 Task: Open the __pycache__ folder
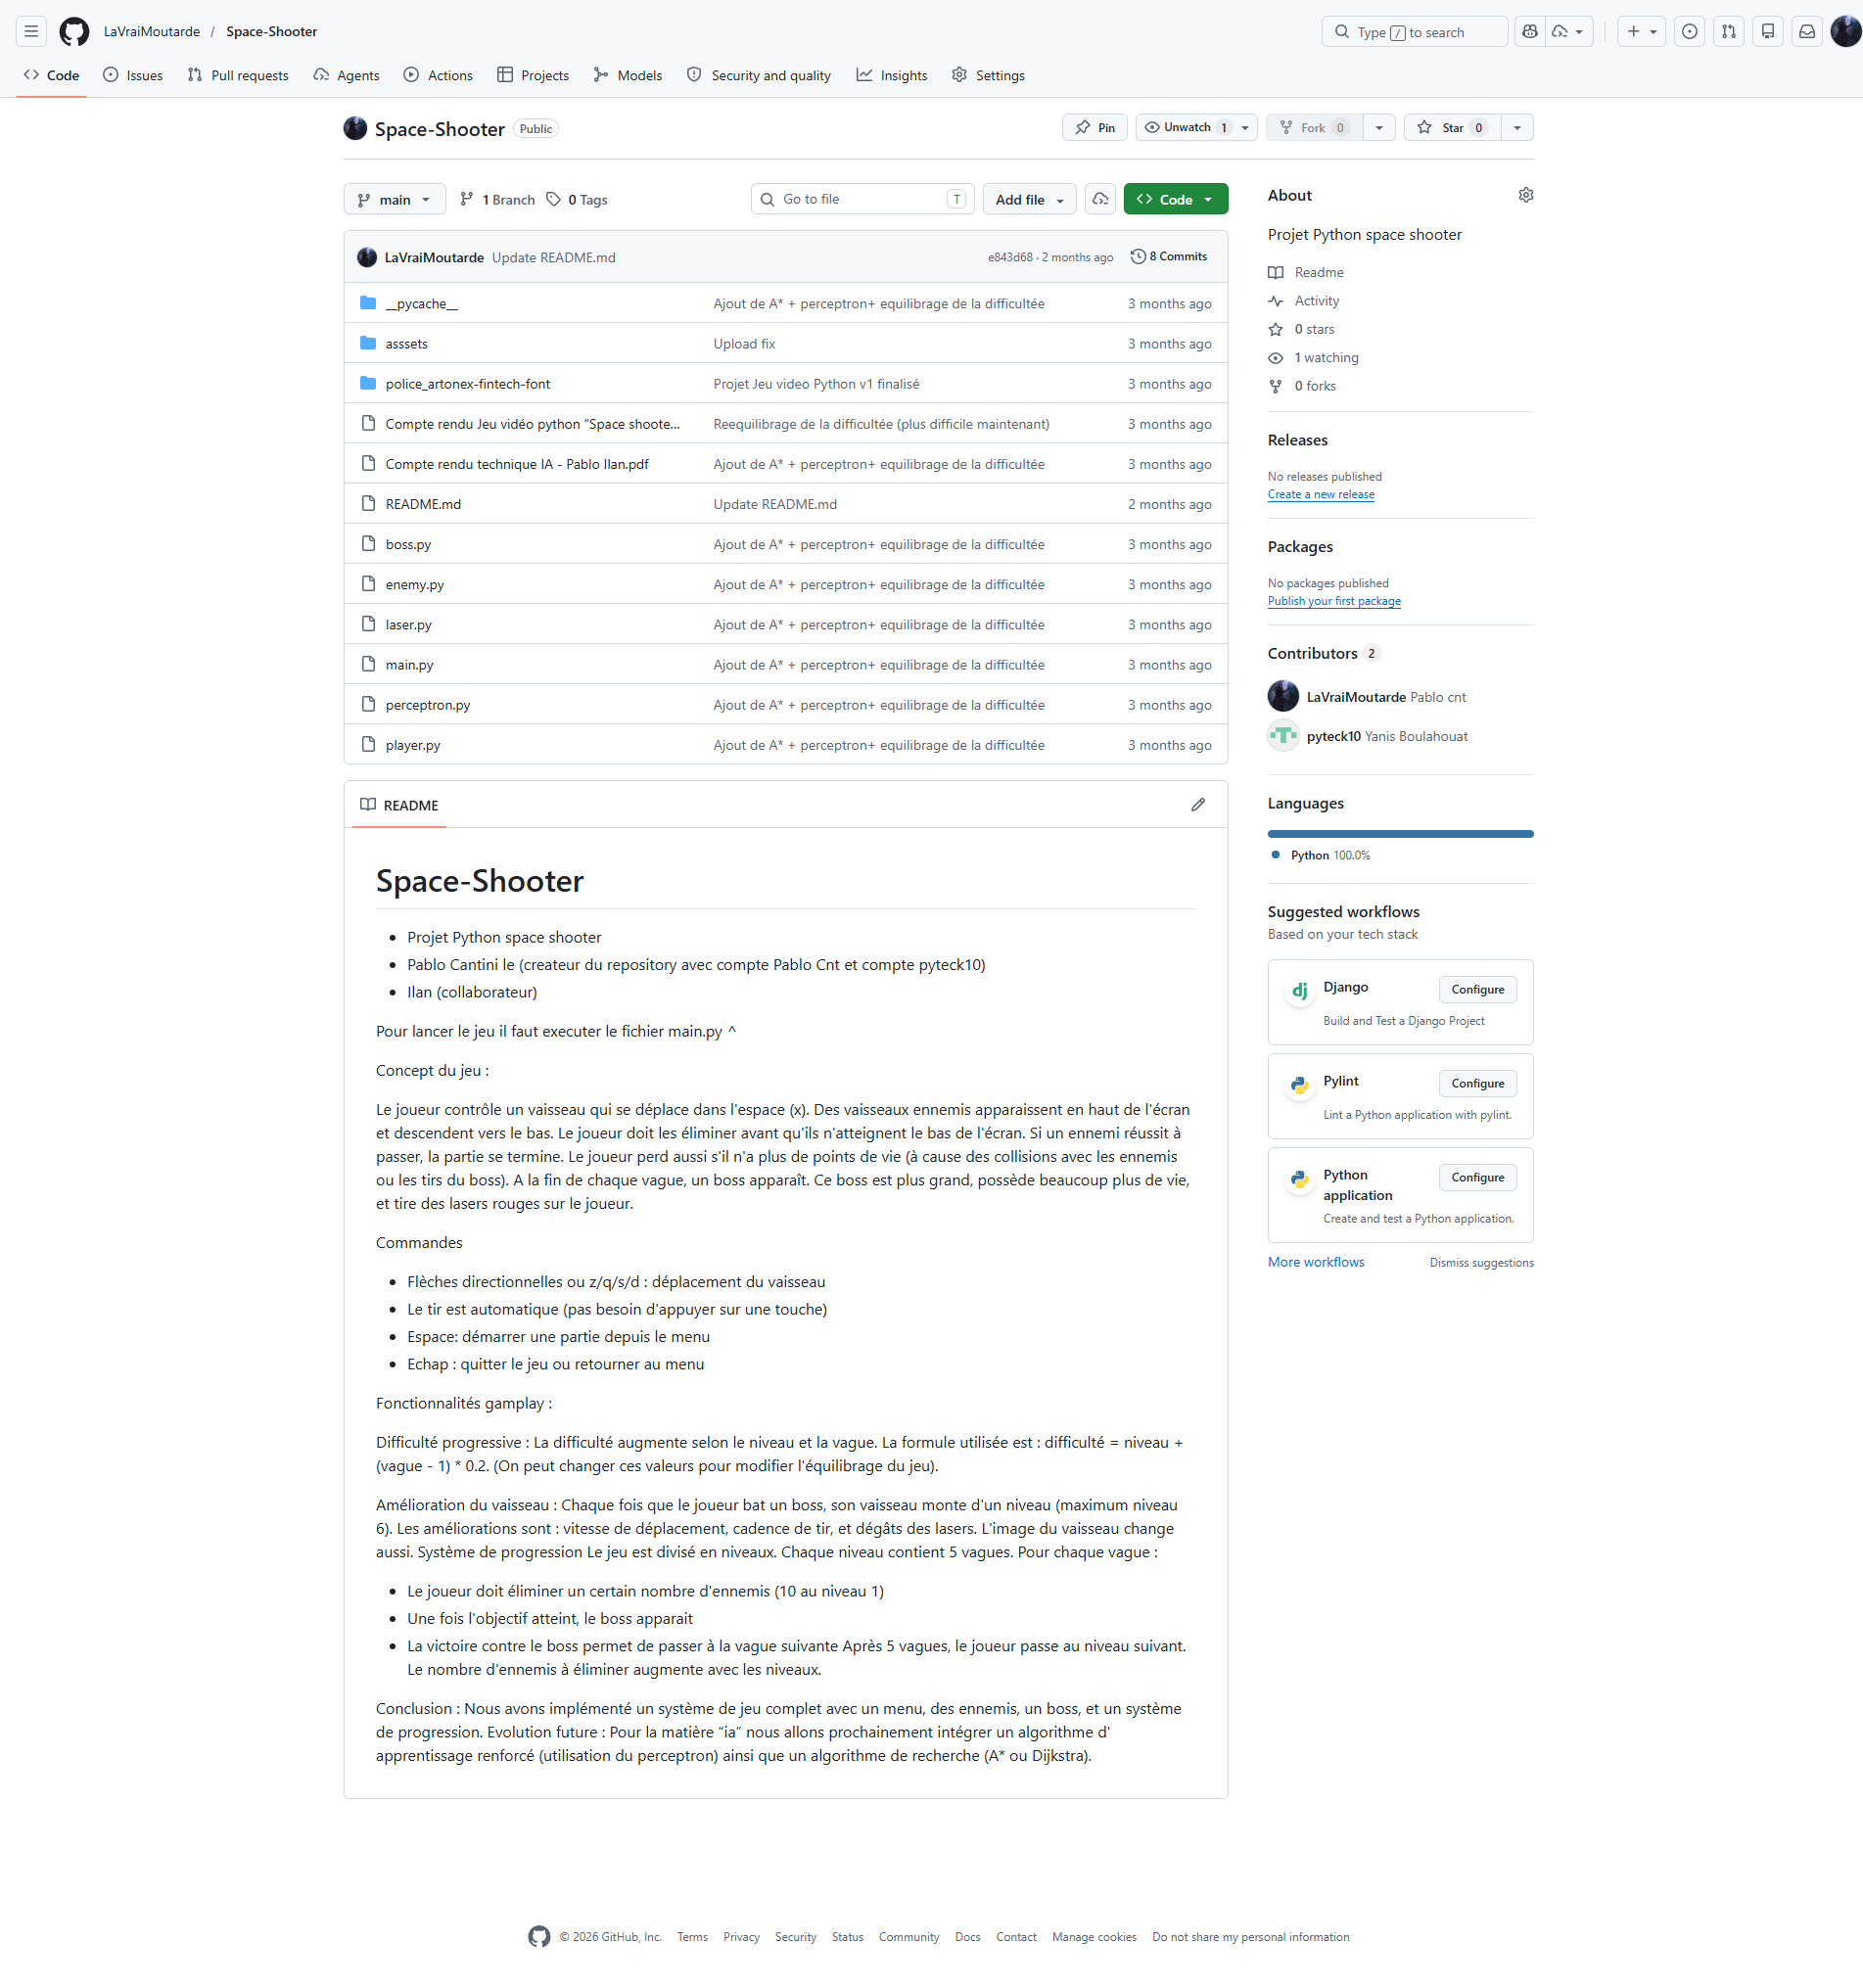(x=421, y=304)
